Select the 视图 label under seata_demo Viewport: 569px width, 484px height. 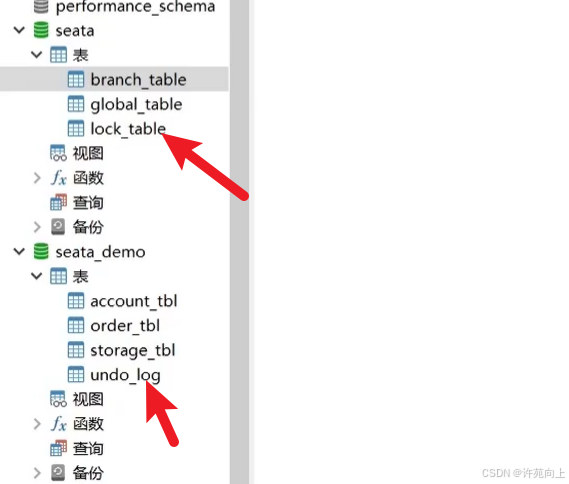tap(88, 399)
